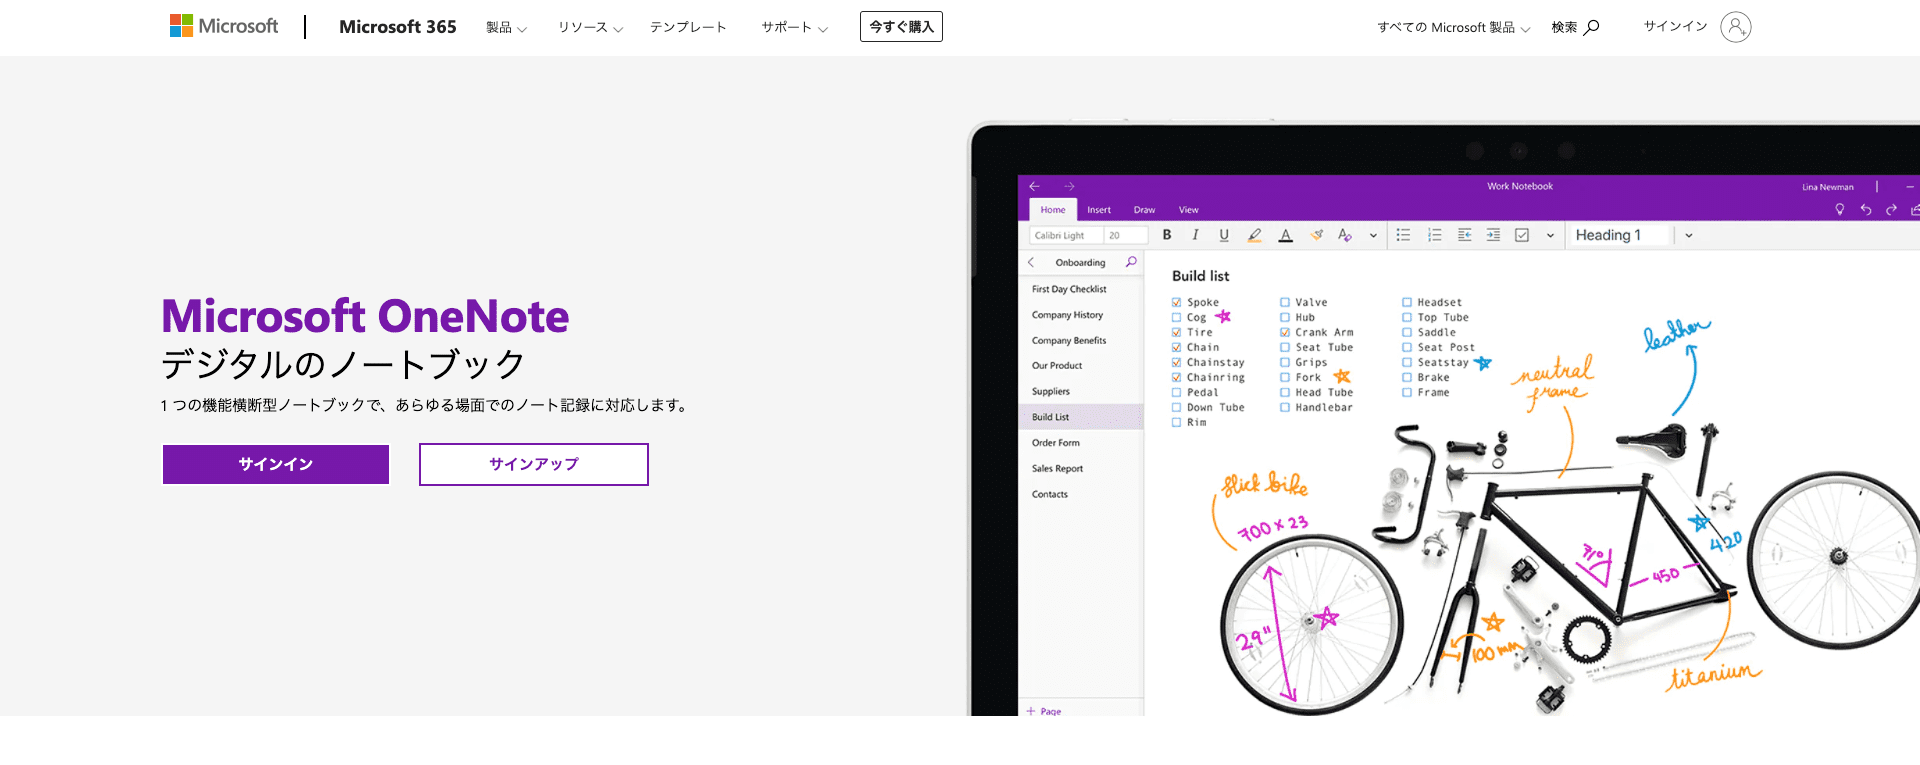Click サインイン in the top header

point(1675,27)
